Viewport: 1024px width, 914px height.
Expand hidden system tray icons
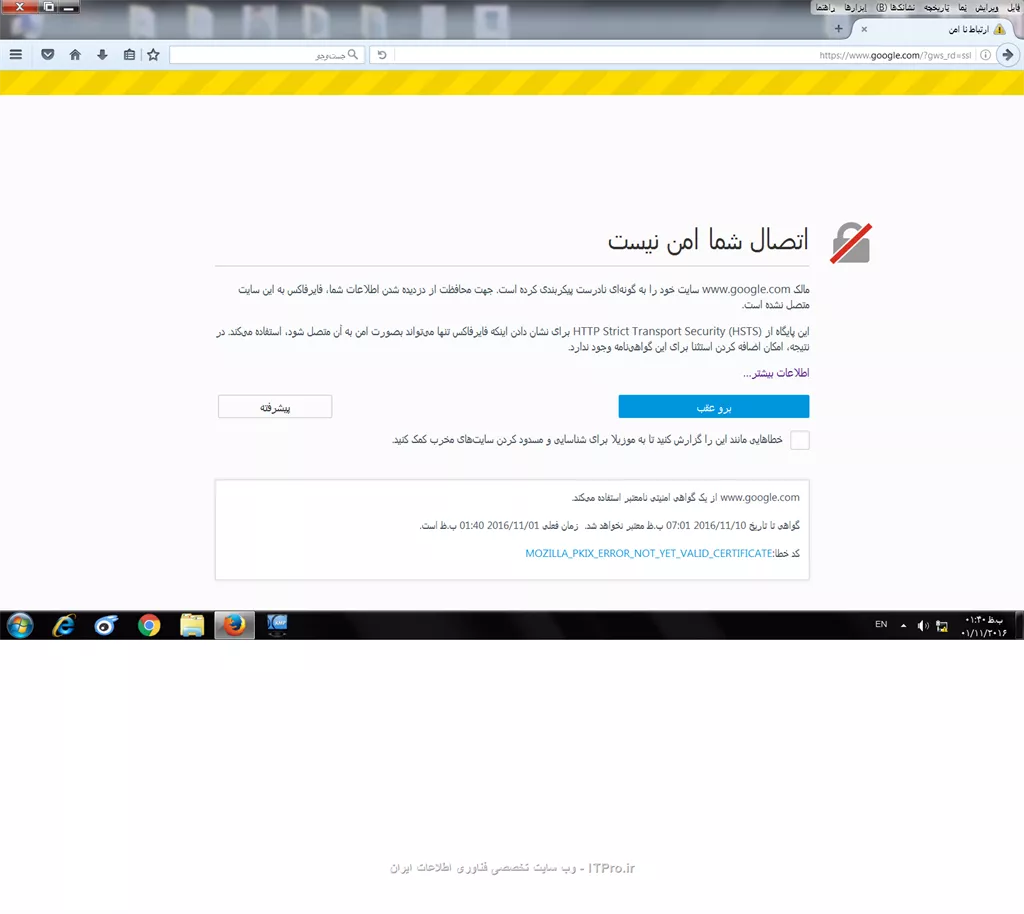click(x=903, y=625)
